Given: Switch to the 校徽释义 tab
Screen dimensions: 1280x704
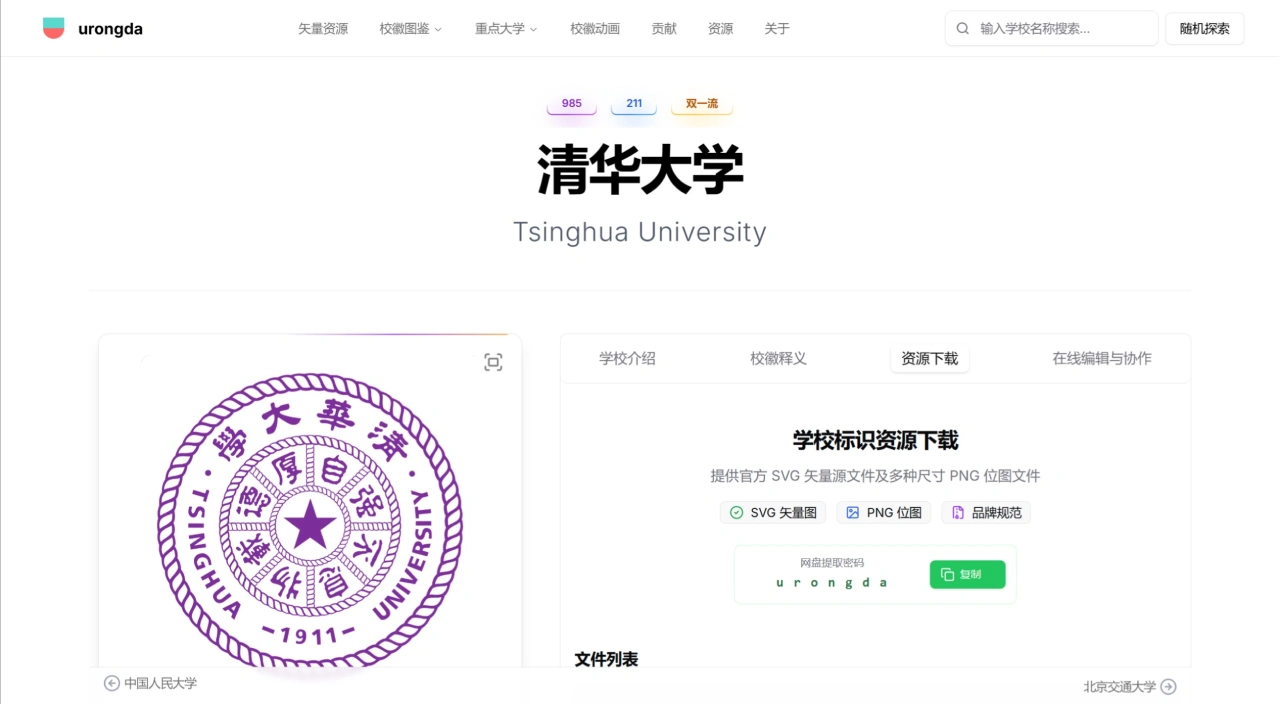Looking at the screenshot, I should click(x=778, y=358).
